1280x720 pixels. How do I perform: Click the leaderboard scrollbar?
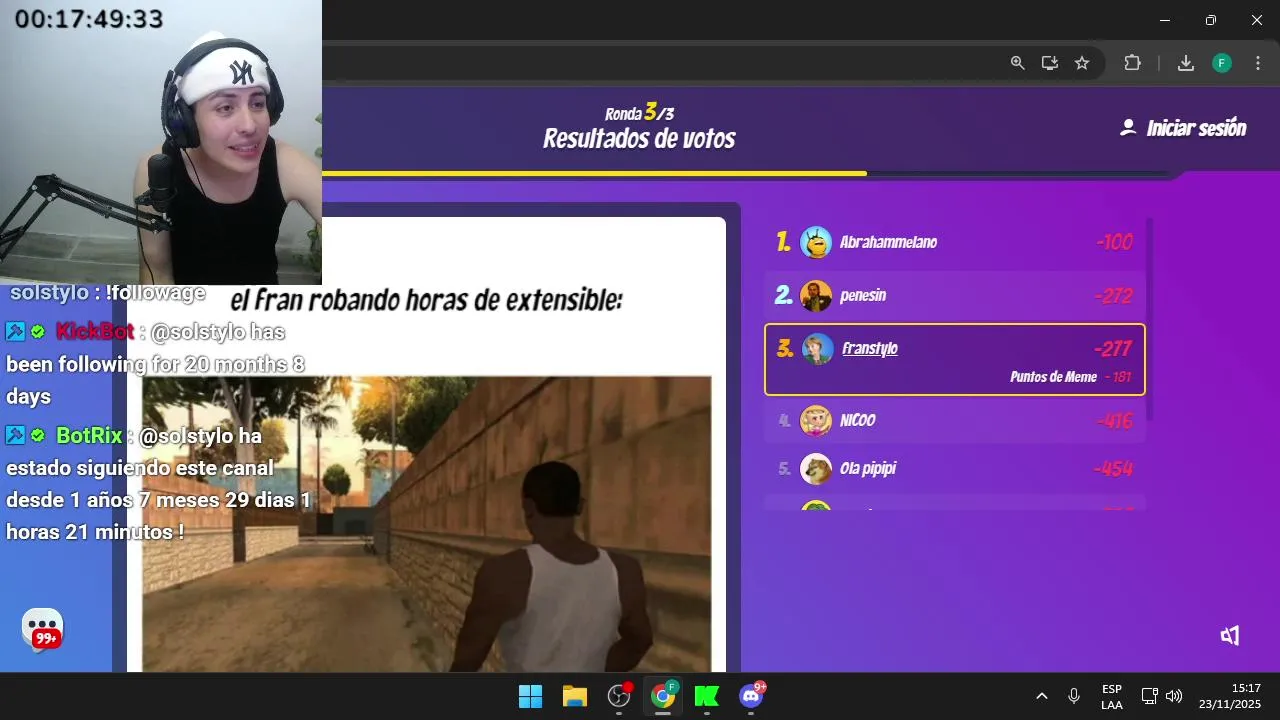coord(1150,319)
